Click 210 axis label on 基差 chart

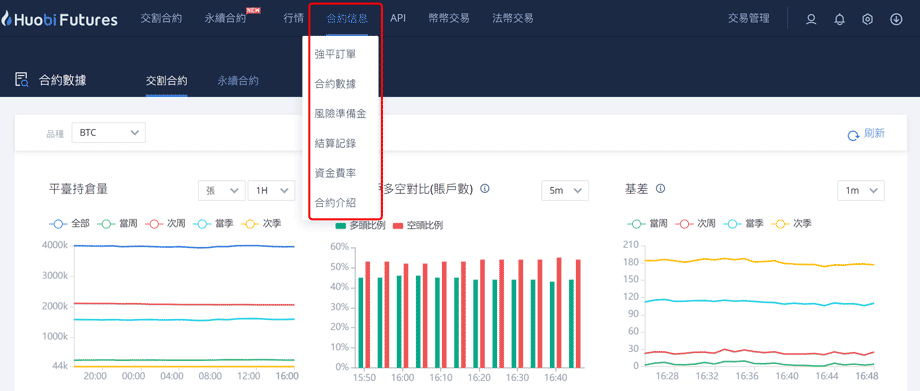631,245
